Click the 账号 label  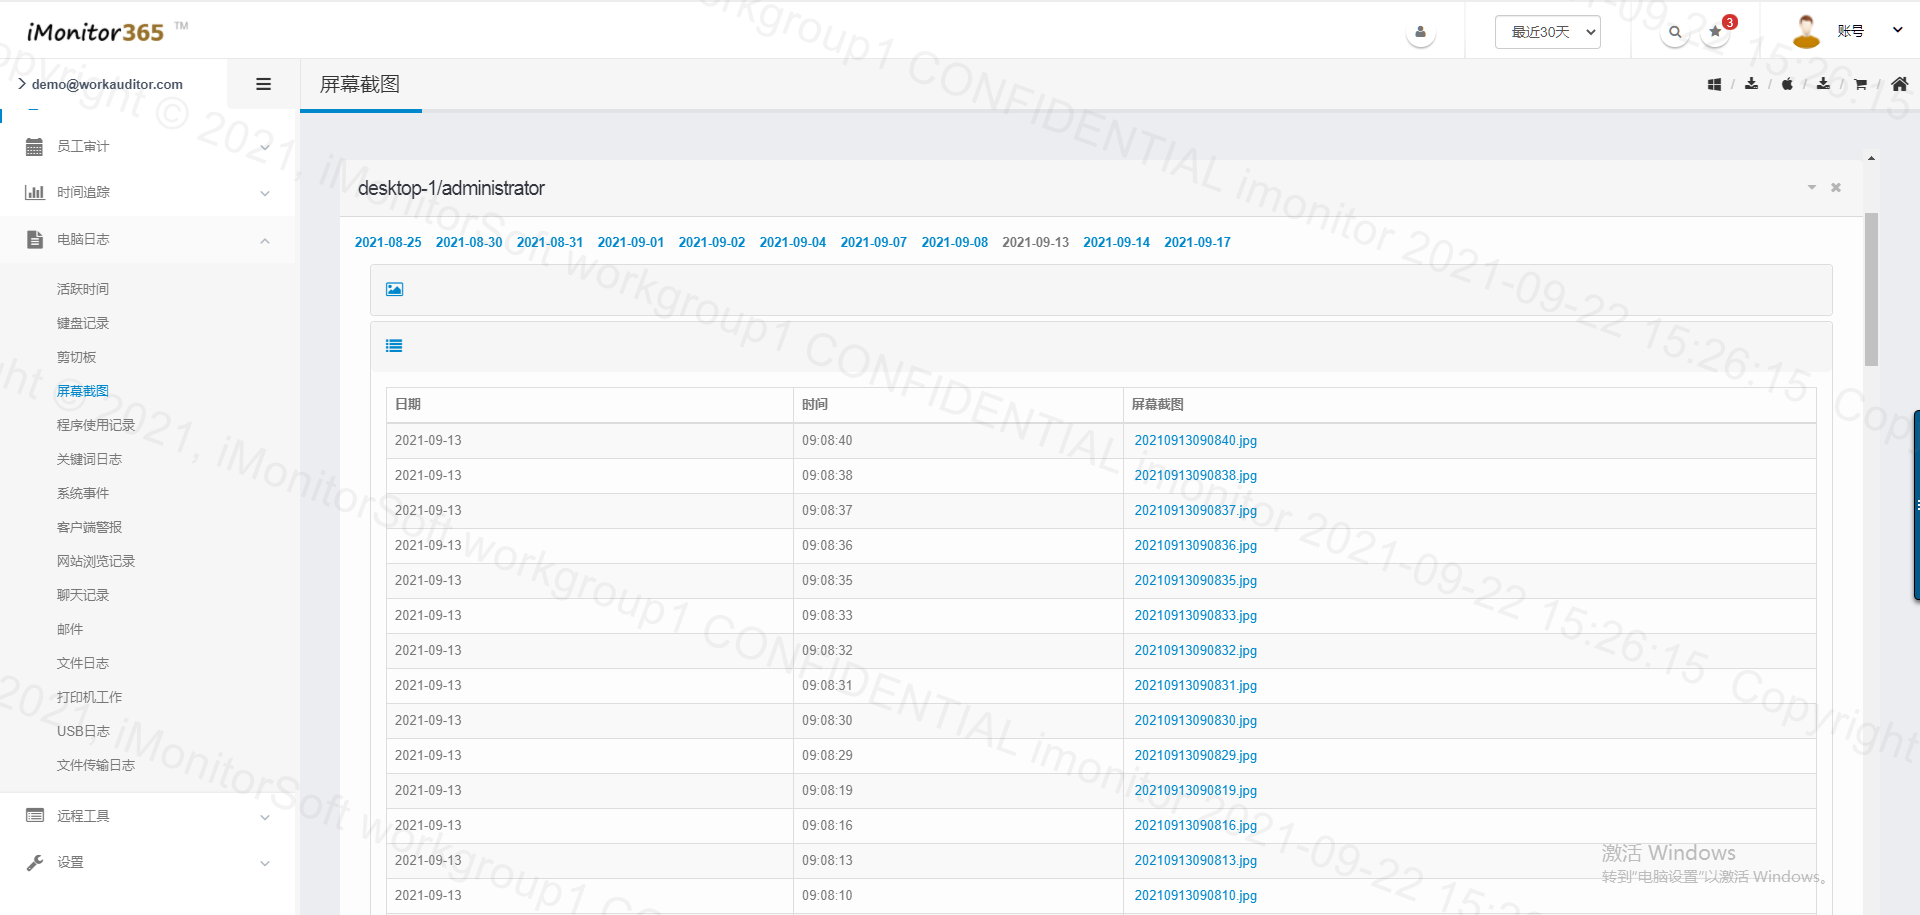pyautogui.click(x=1851, y=31)
